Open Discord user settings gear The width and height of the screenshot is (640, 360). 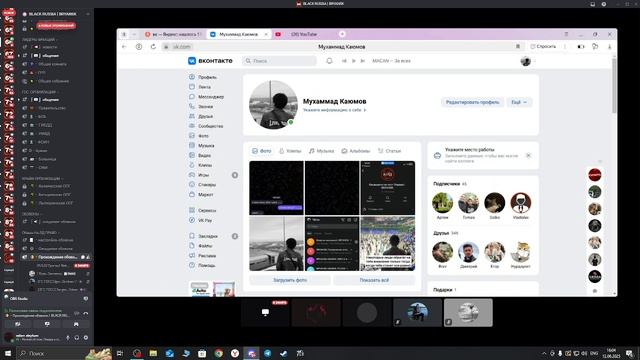point(86,338)
